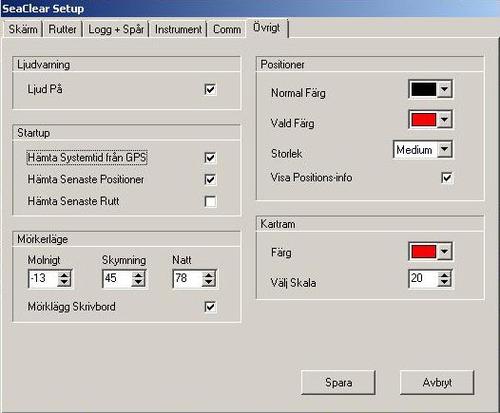Click the SeaClear Setup title bar
500x413 pixels.
250,8
